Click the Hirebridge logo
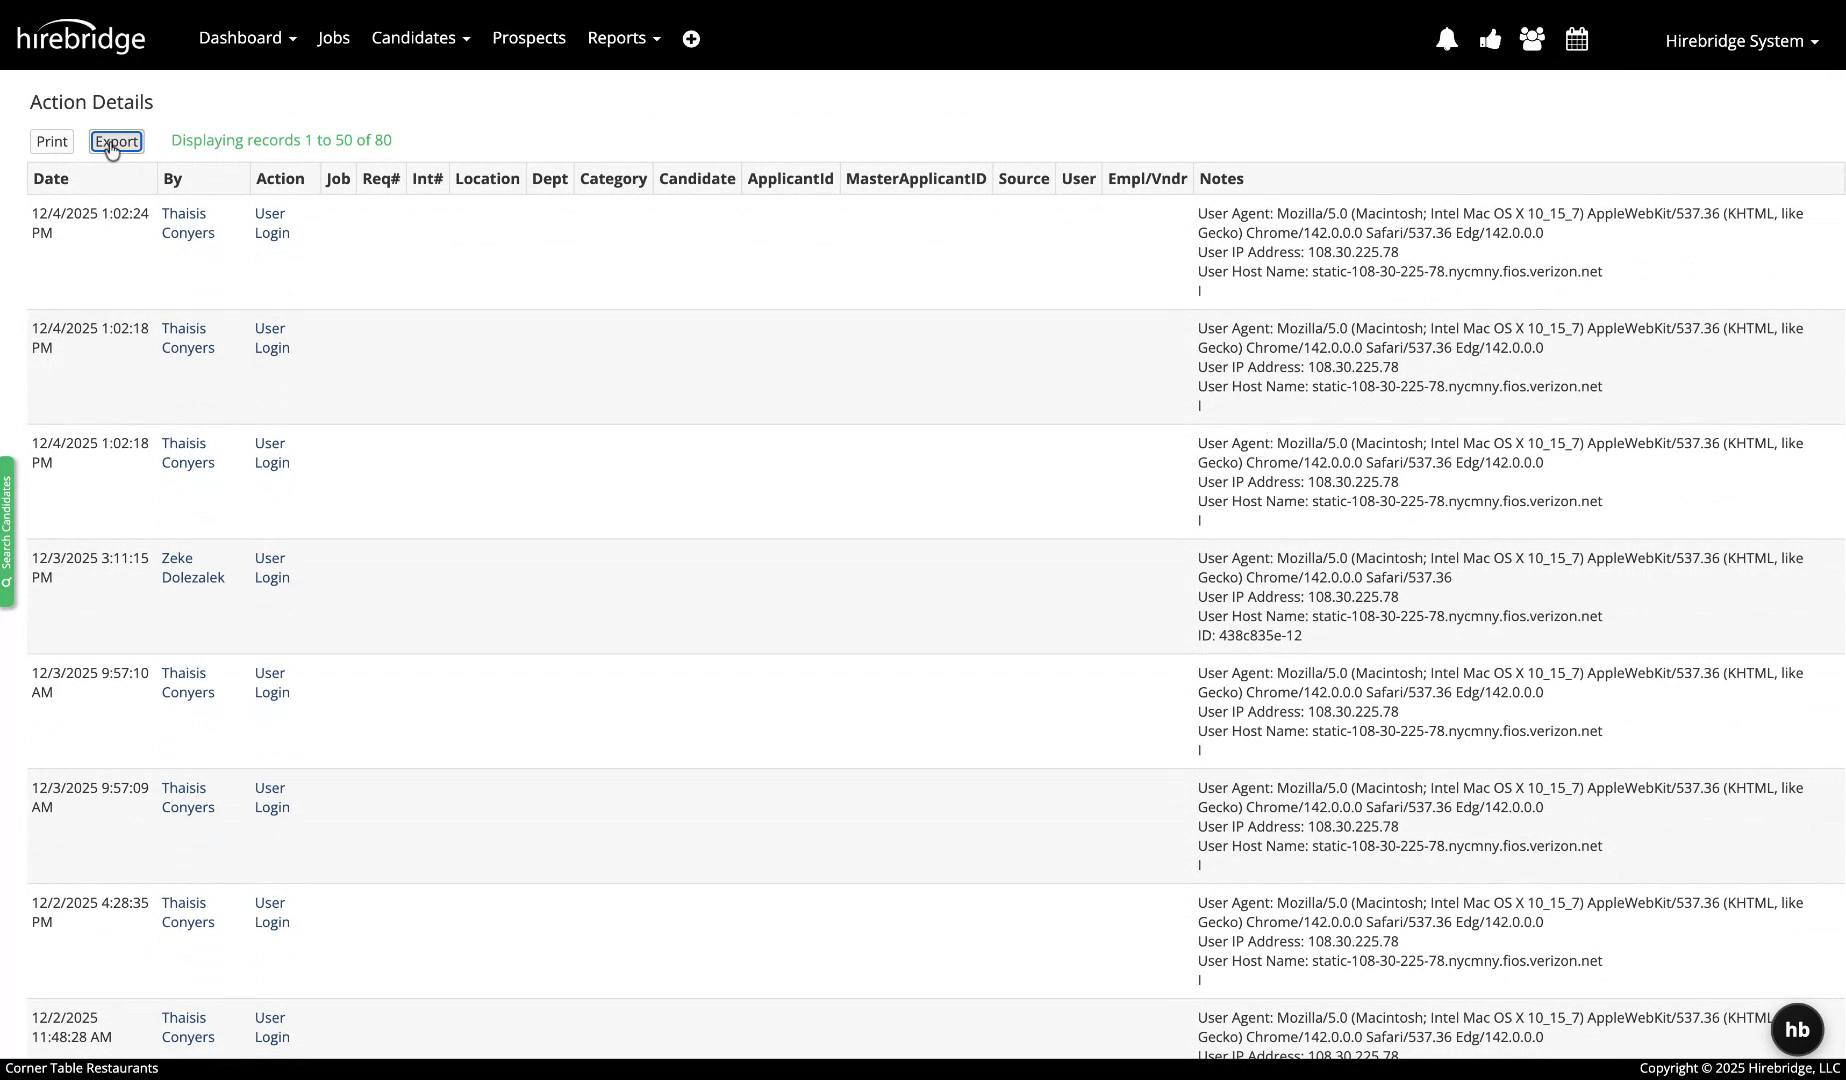Image resolution: width=1846 pixels, height=1080 pixels. (x=81, y=35)
